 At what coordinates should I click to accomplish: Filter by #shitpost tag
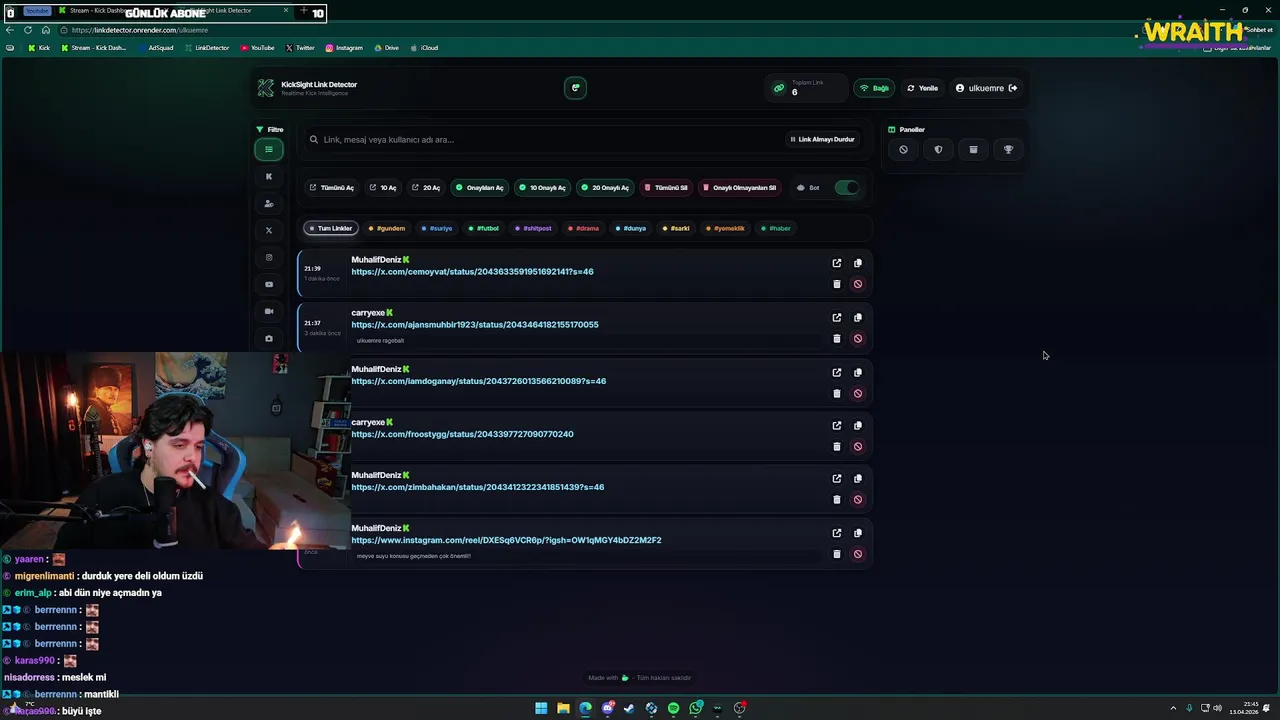pos(534,228)
